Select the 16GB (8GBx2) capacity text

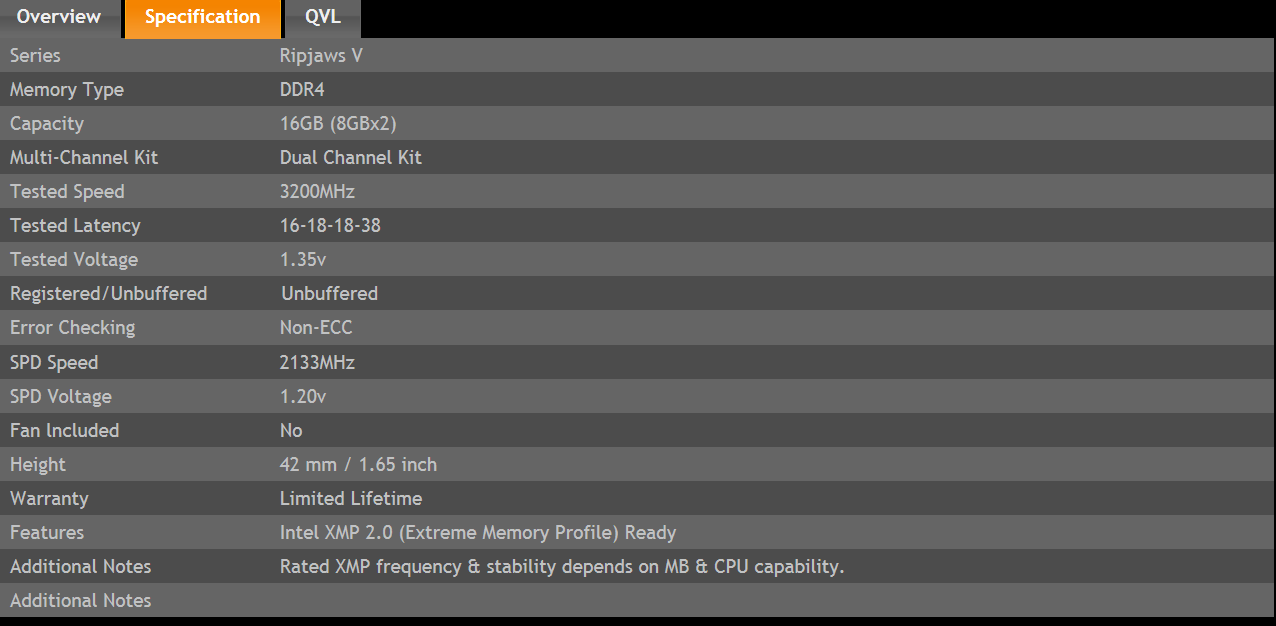pyautogui.click(x=339, y=124)
